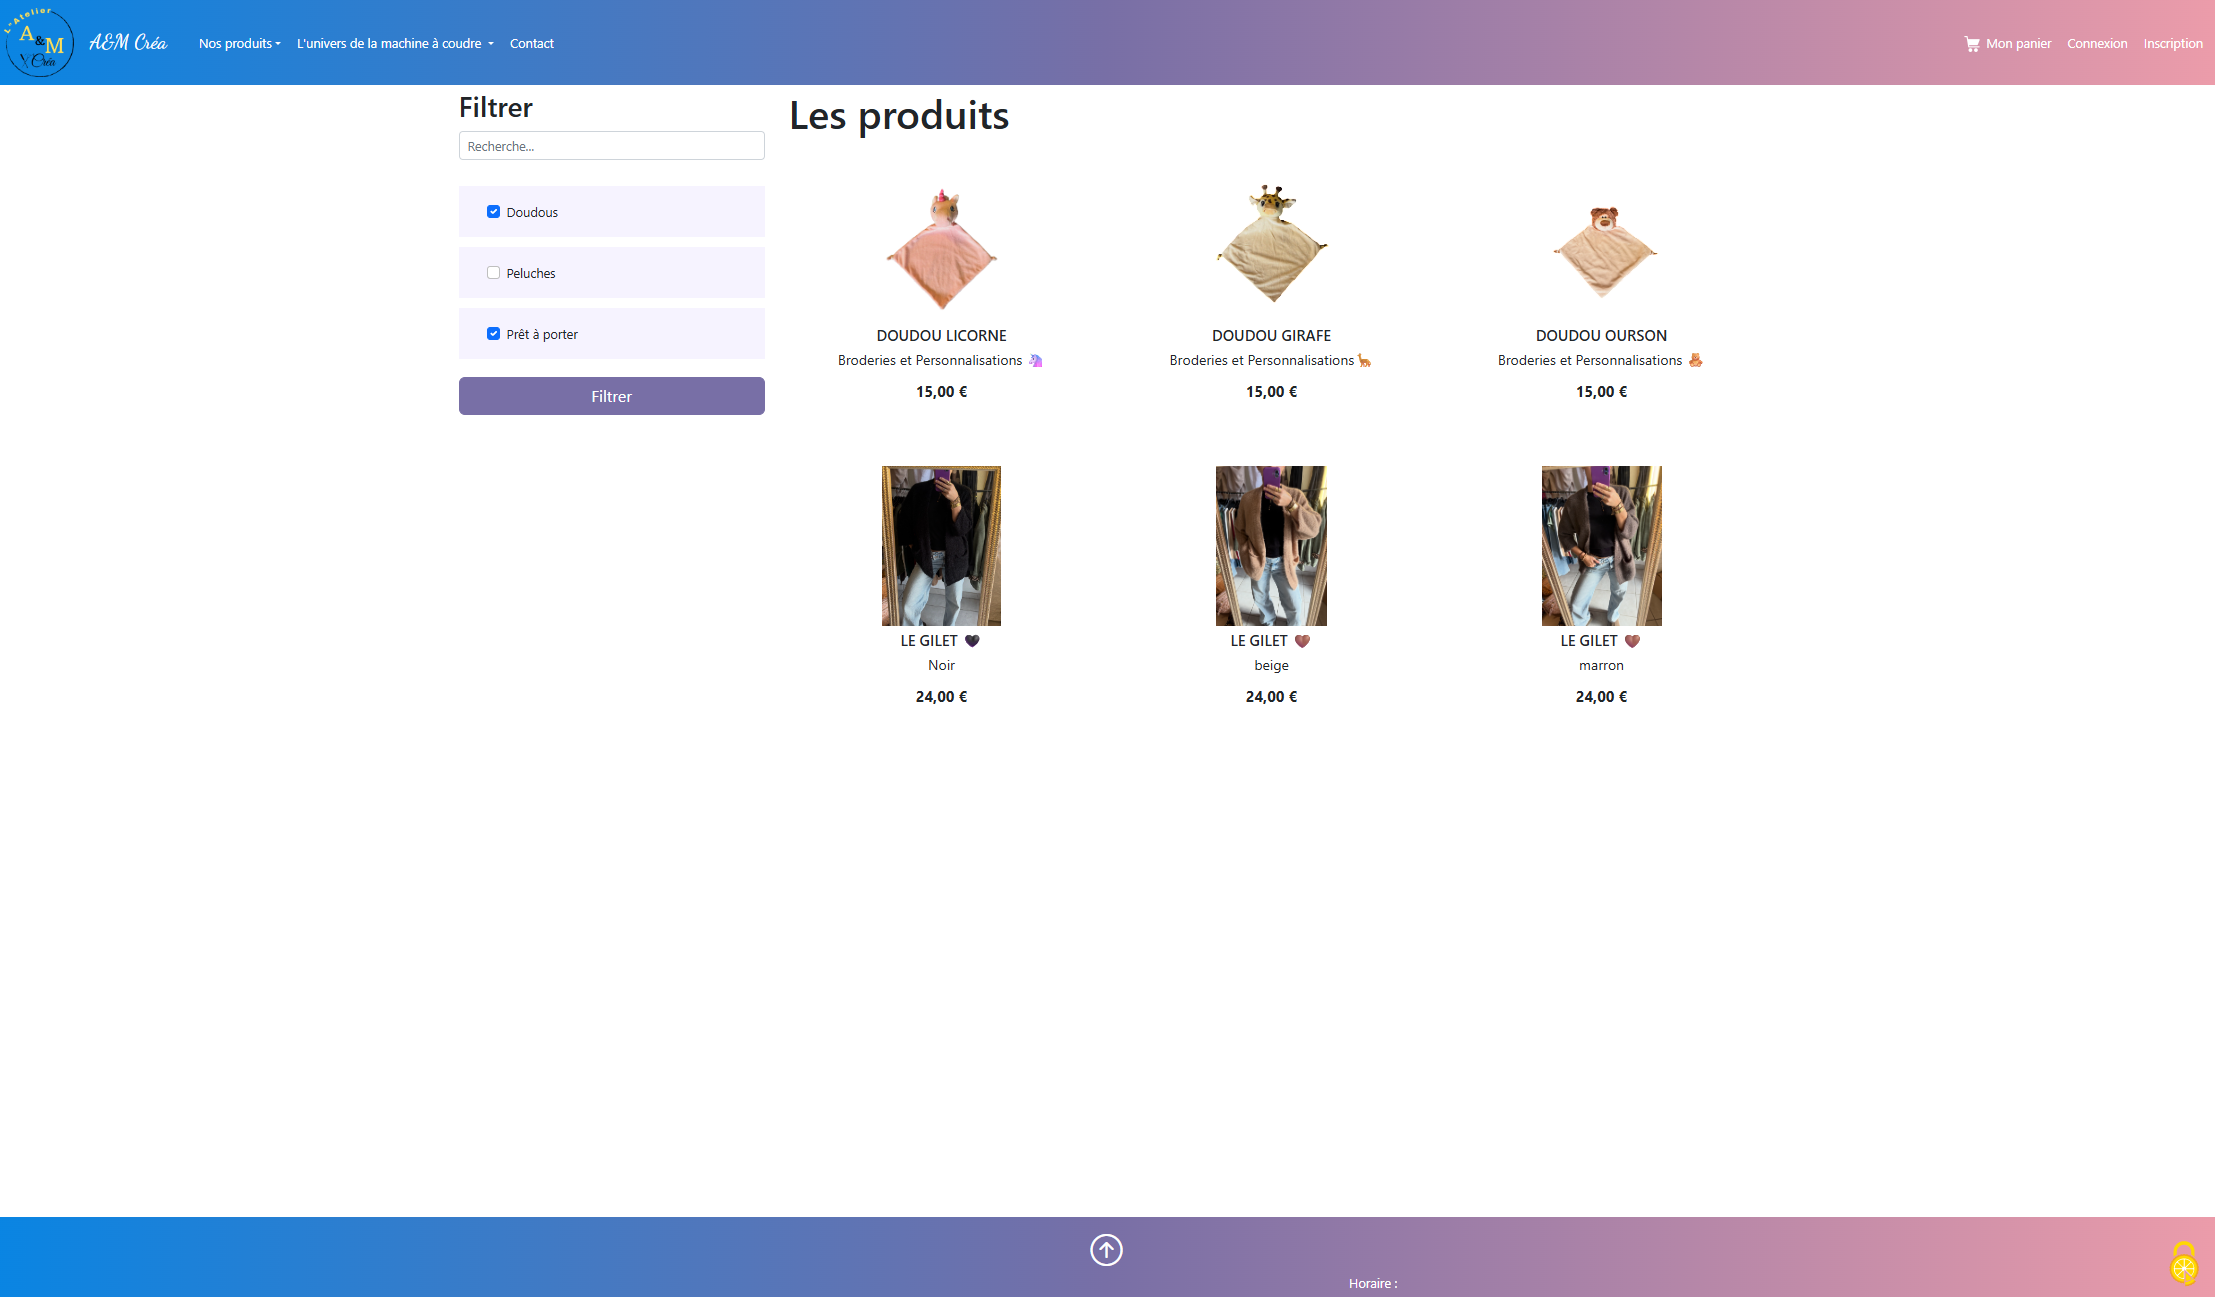Focus the Recherche search field

tap(612, 146)
